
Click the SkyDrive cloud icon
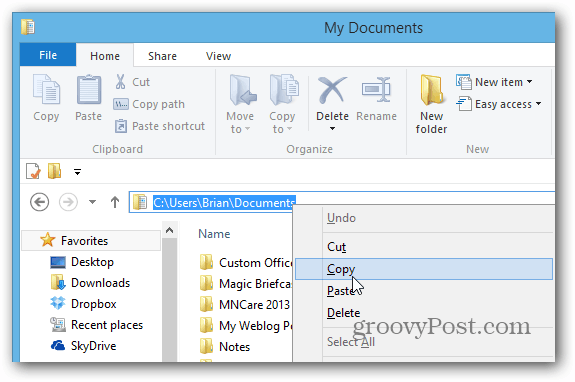(x=58, y=345)
